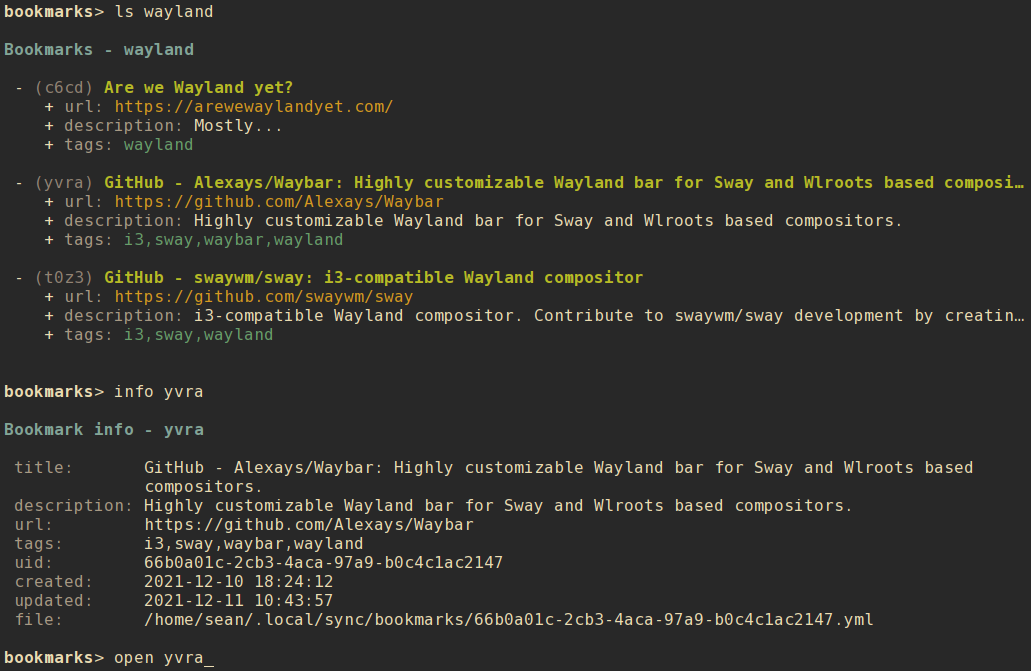Click the .yml file path in Bookmark info

click(508, 620)
